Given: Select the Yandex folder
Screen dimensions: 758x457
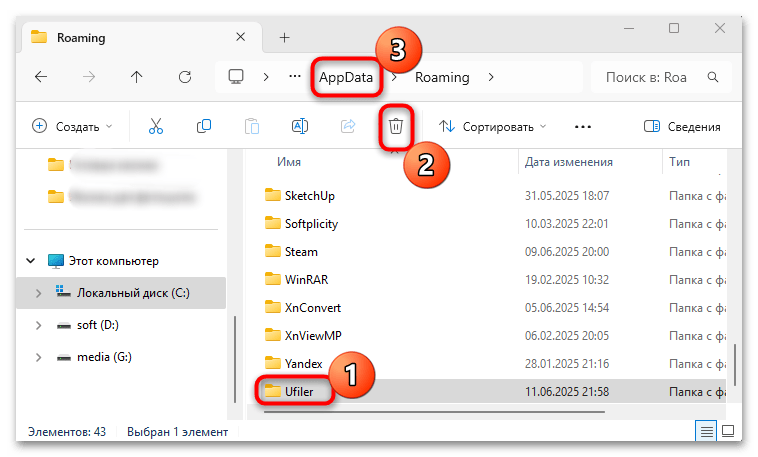Looking at the screenshot, I should (x=303, y=364).
